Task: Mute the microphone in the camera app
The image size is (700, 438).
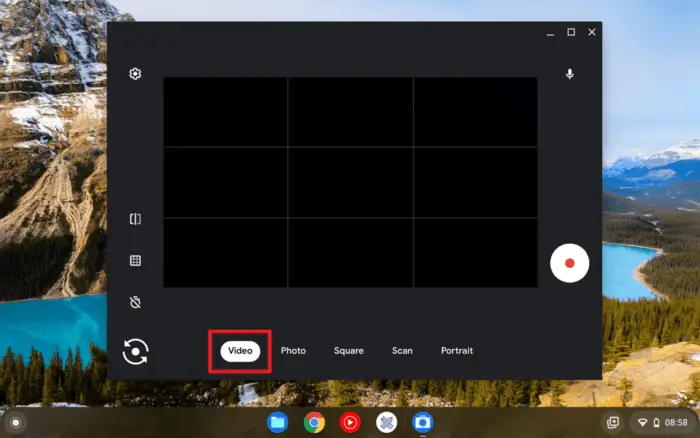Action: click(x=570, y=74)
